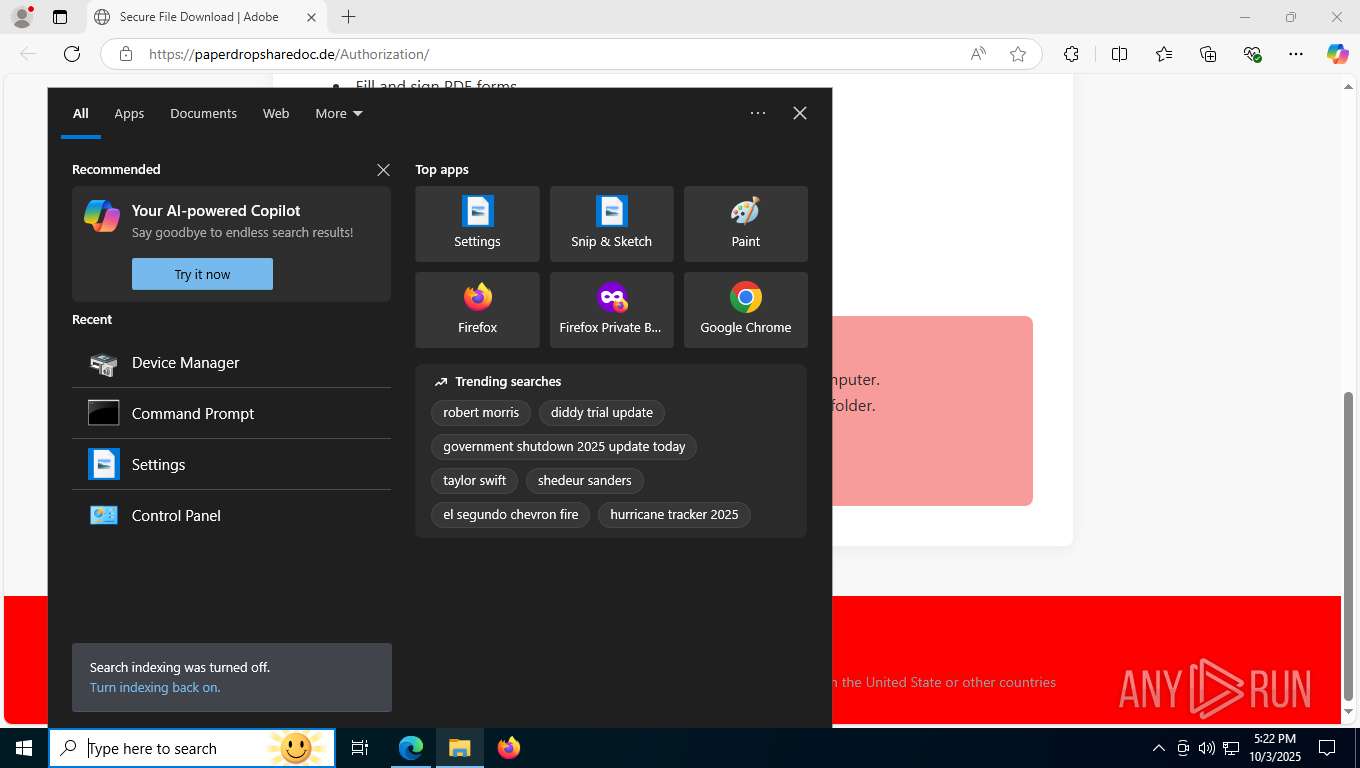
Task: Select hurricane tracker 2025 trending search
Action: tap(674, 514)
